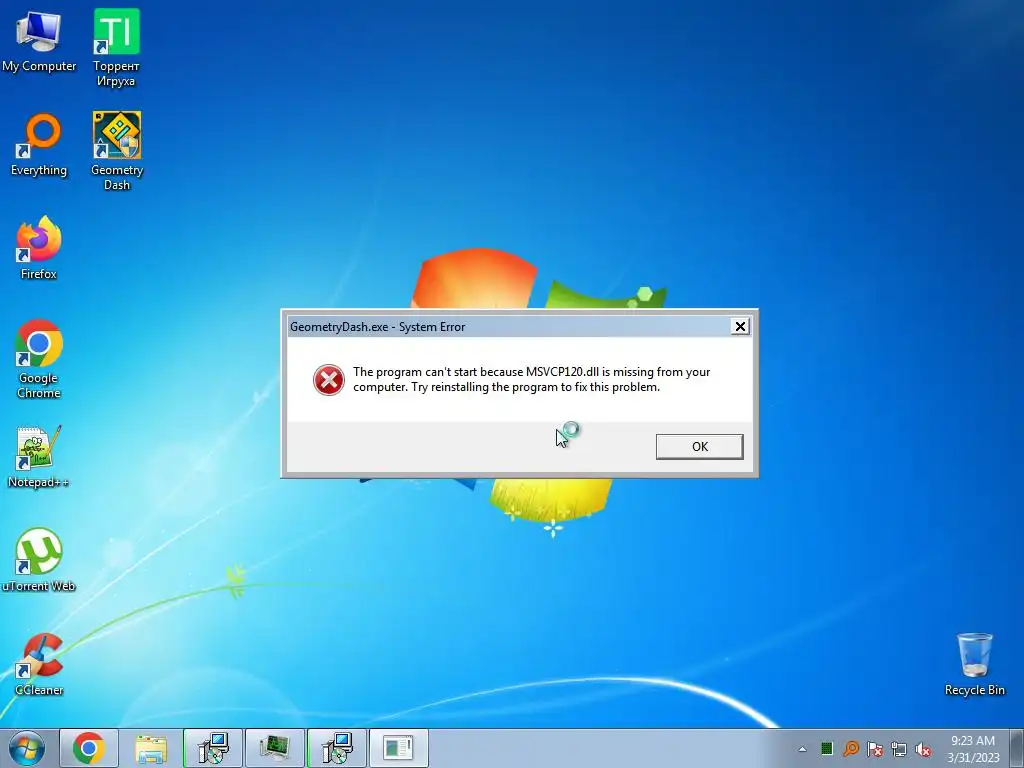Click the green chip tray icon
The image size is (1024, 768).
pos(827,748)
